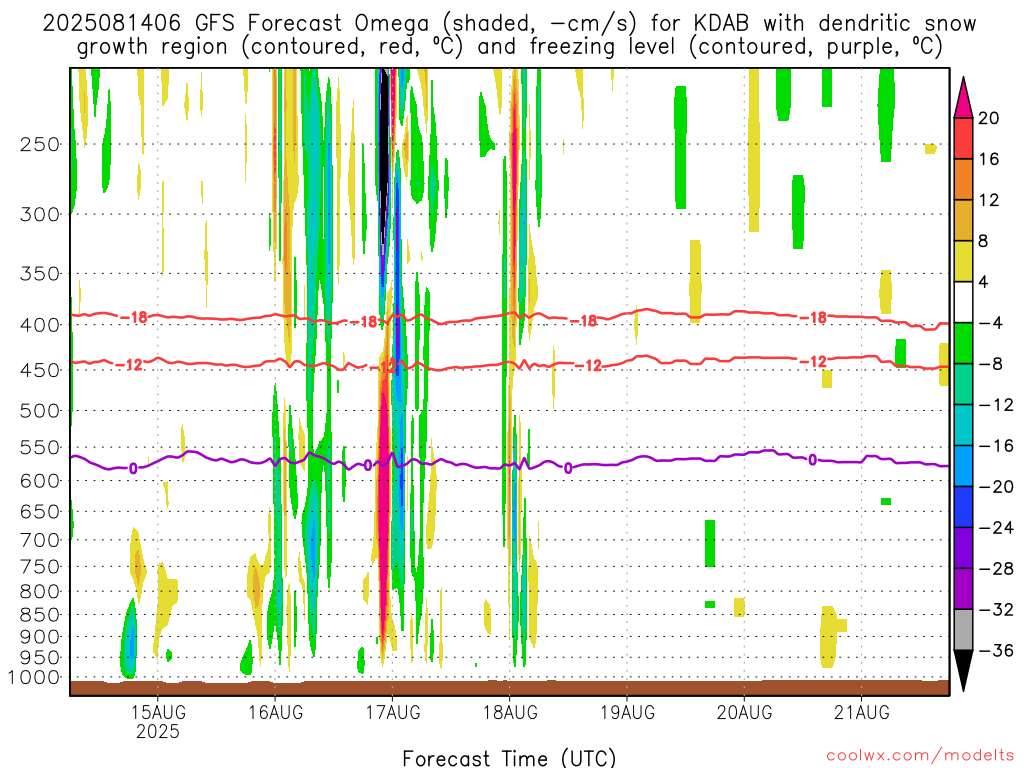Click the colorbar value label 20
This screenshot has height=768, width=1024.
[989, 118]
